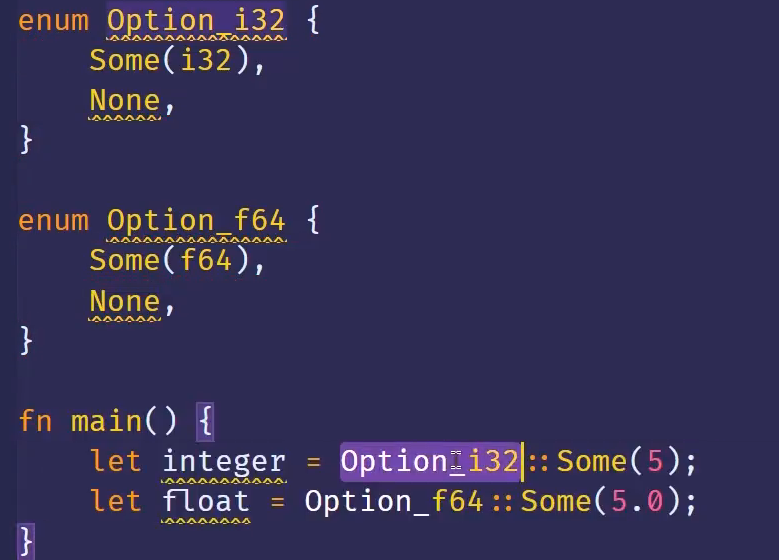Click the main function name

click(106, 421)
